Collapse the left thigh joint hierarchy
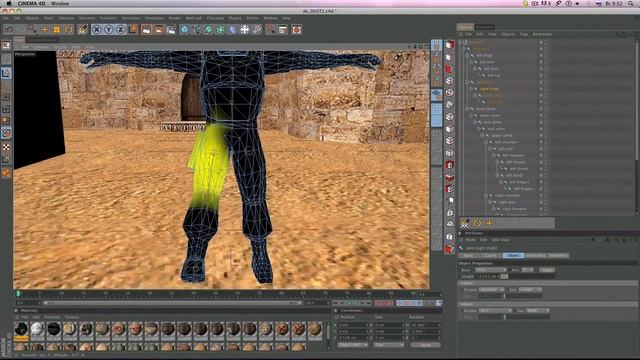 pos(467,55)
